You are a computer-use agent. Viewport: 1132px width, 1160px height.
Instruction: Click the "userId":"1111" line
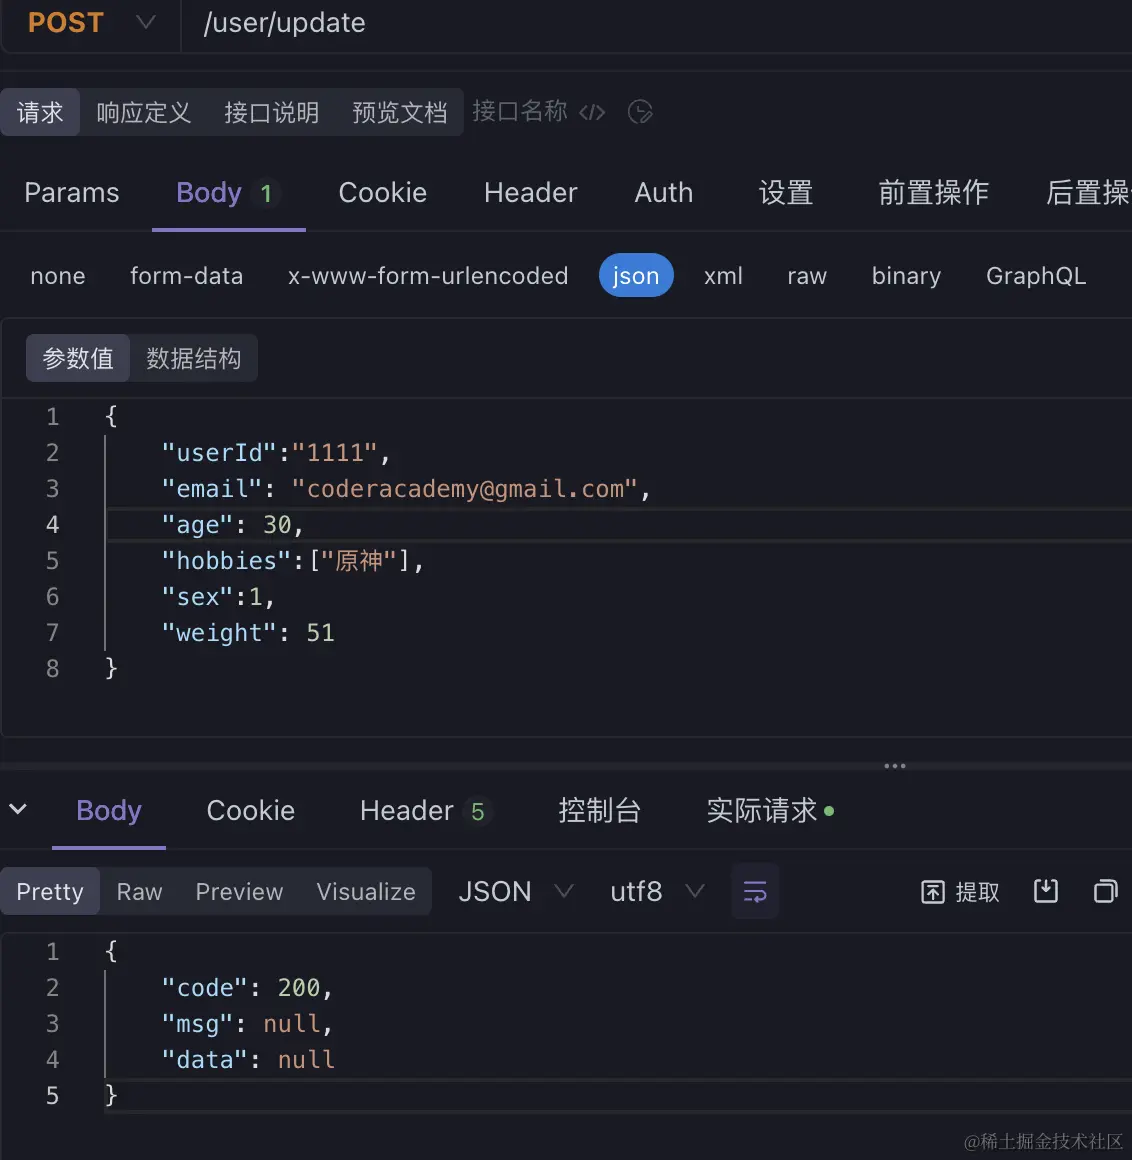tap(275, 453)
